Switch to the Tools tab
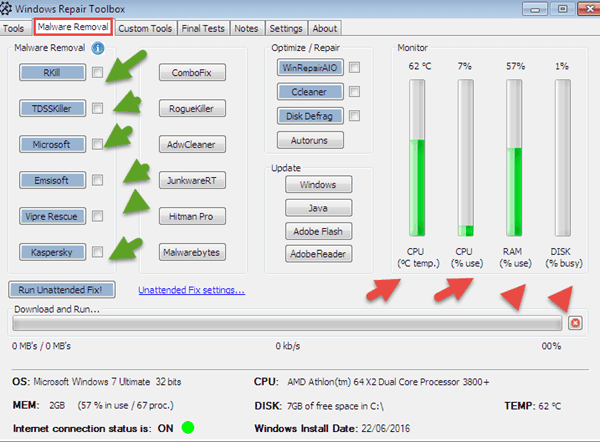 coord(13,29)
